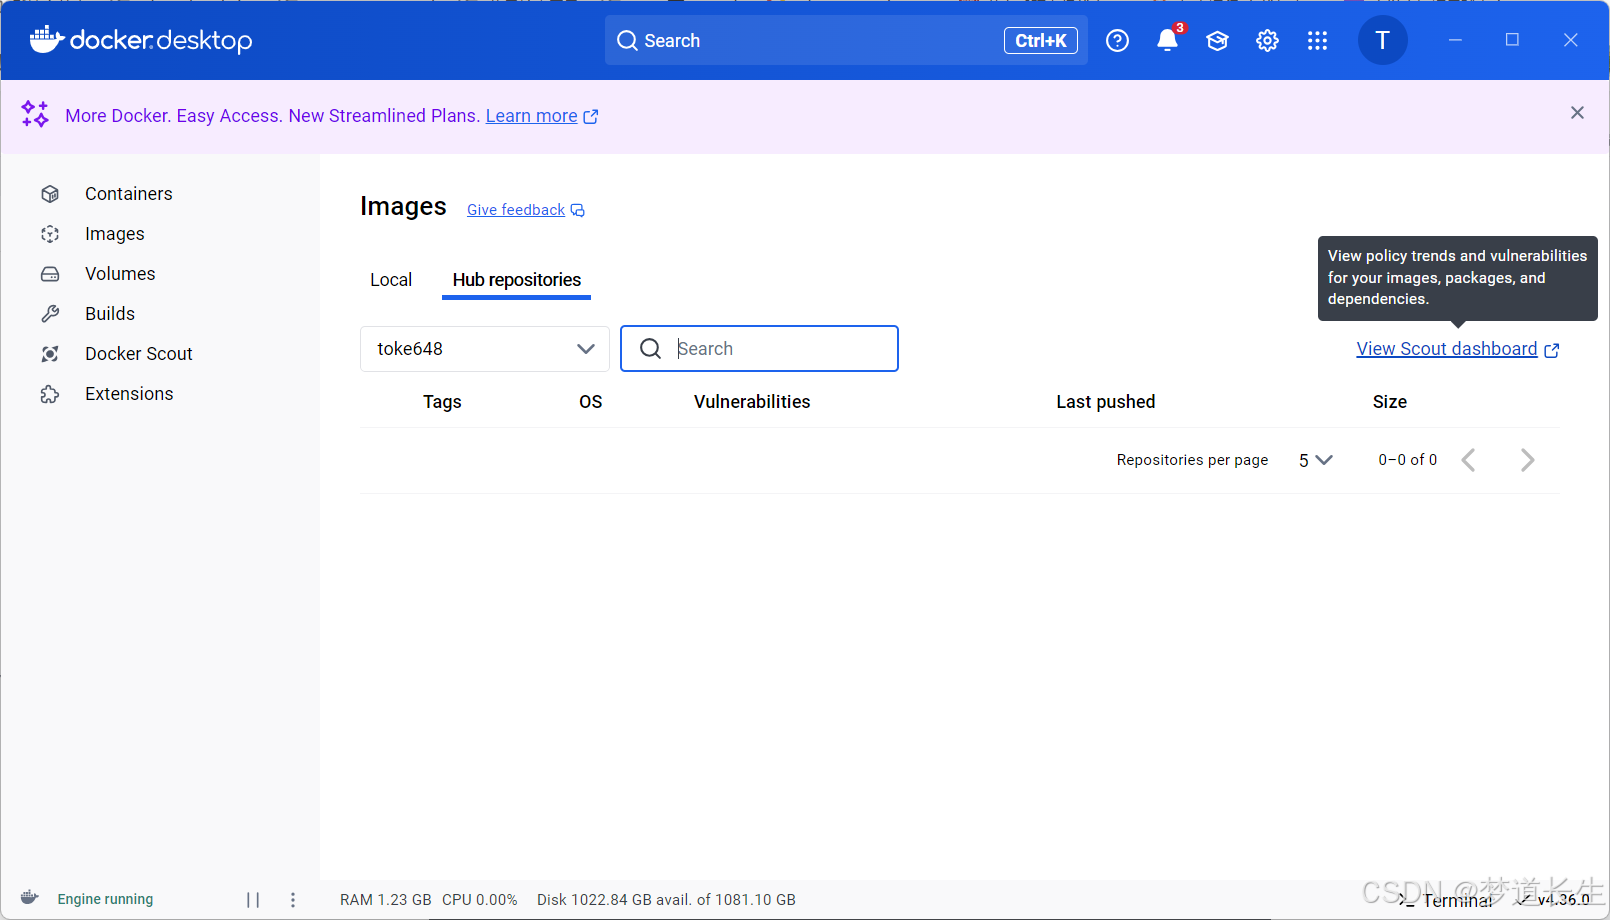The height and width of the screenshot is (920, 1610).
Task: Maximize the Docker Desktop window
Action: [1512, 40]
